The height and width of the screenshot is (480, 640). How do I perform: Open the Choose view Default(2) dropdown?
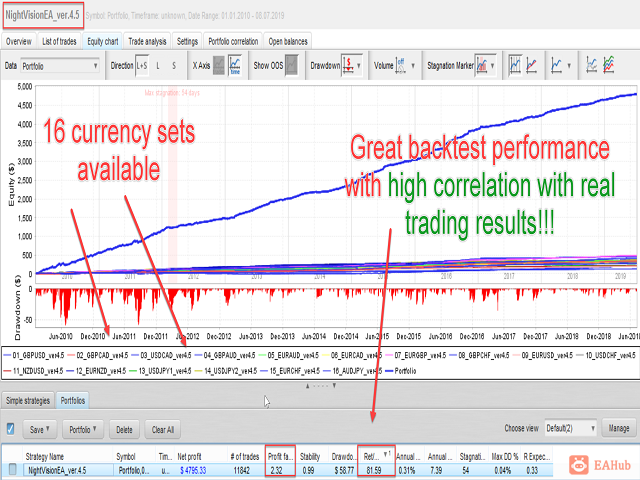tap(571, 429)
